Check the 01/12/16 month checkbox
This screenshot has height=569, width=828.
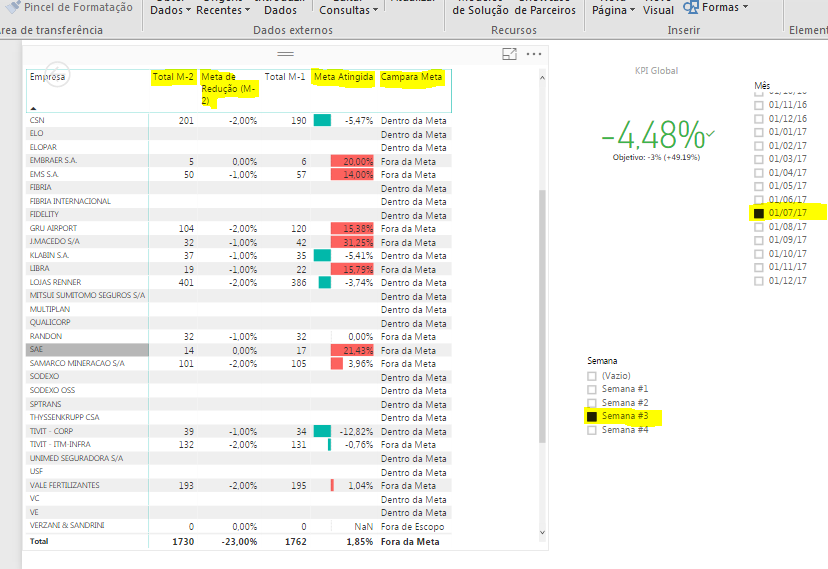759,119
